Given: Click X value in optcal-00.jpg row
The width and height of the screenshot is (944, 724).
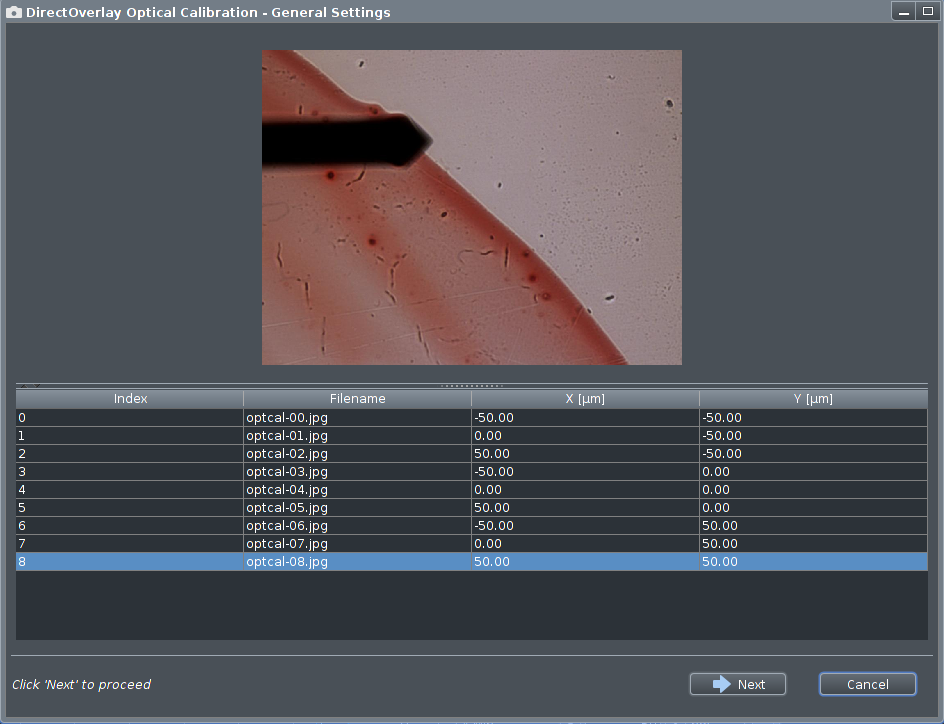Looking at the screenshot, I should point(585,418).
